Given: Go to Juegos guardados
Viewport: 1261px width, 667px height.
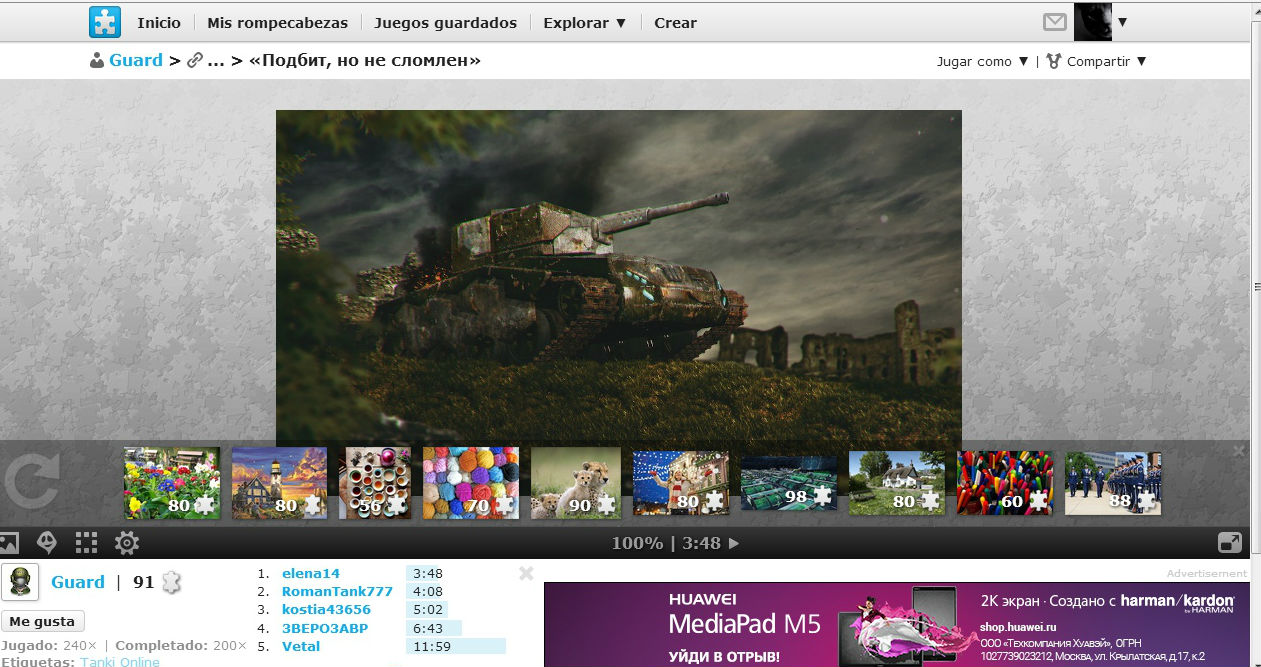Looking at the screenshot, I should (x=446, y=22).
